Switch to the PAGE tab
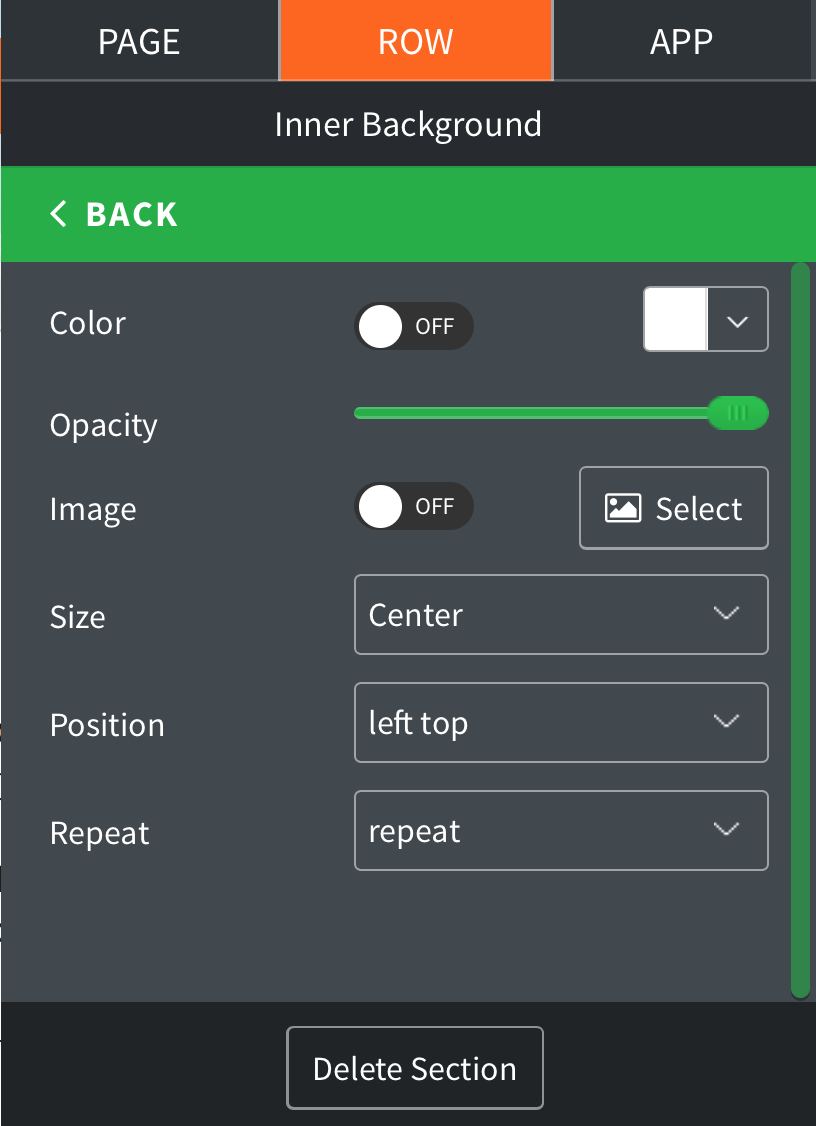 click(139, 40)
